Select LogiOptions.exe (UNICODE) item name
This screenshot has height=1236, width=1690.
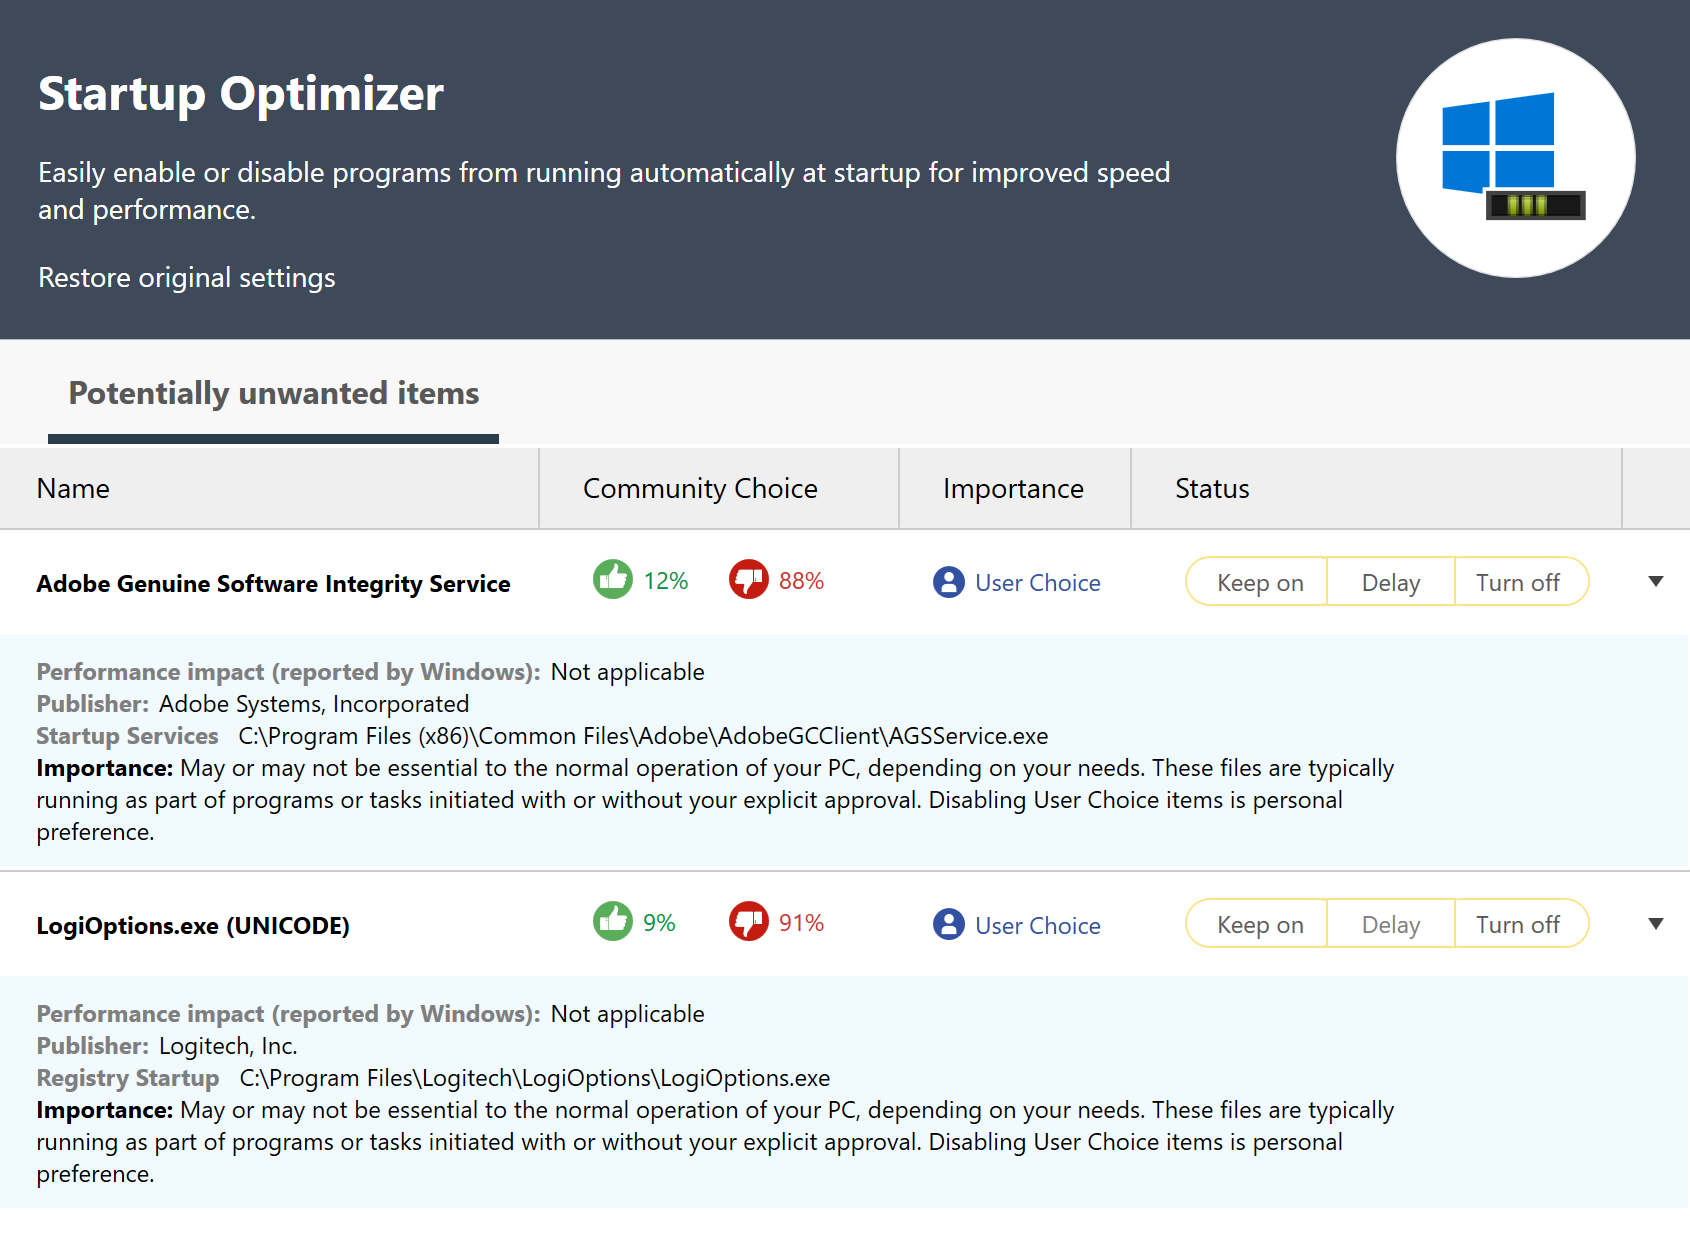click(193, 926)
